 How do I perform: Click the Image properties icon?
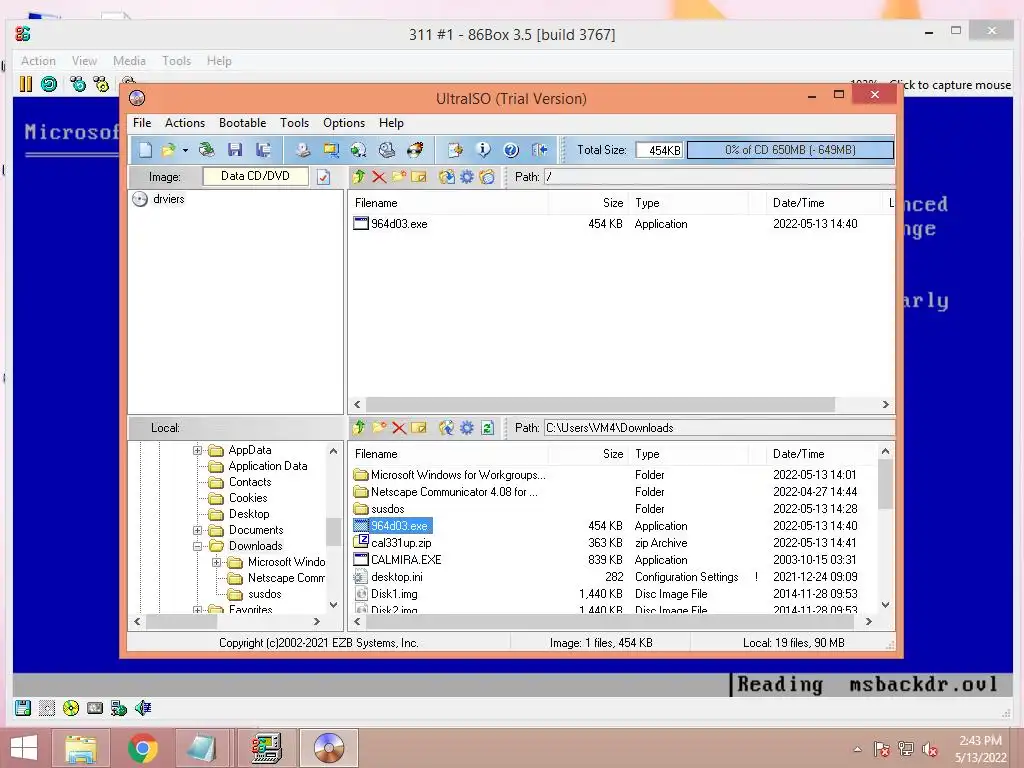point(455,150)
